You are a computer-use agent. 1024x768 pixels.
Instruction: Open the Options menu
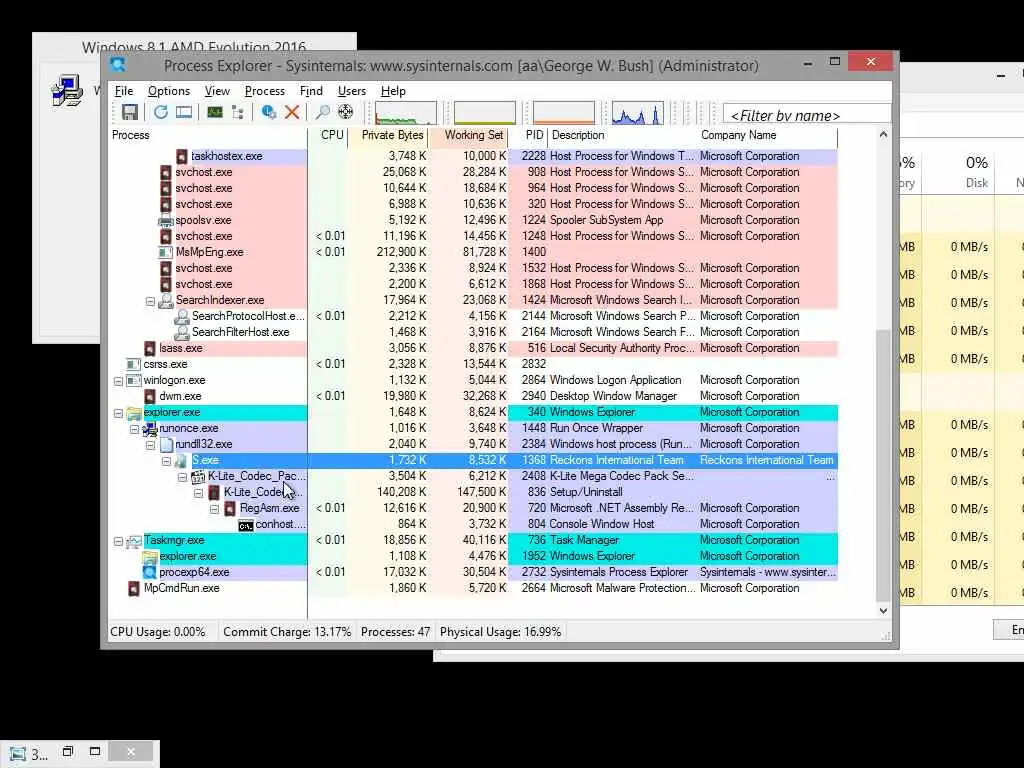[x=168, y=91]
